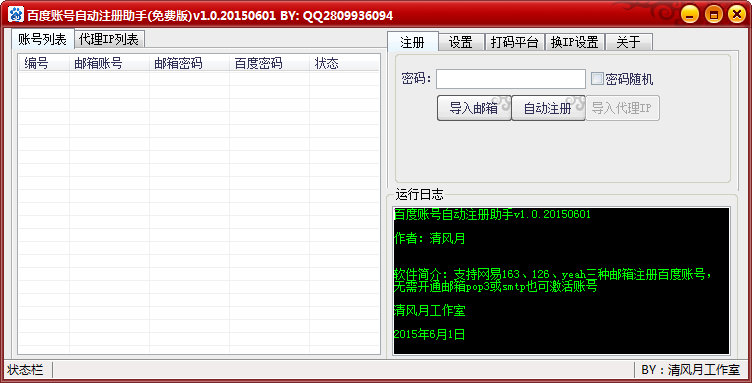The image size is (752, 383).
Task: Click the 导入代理IP button
Action: pos(622,108)
